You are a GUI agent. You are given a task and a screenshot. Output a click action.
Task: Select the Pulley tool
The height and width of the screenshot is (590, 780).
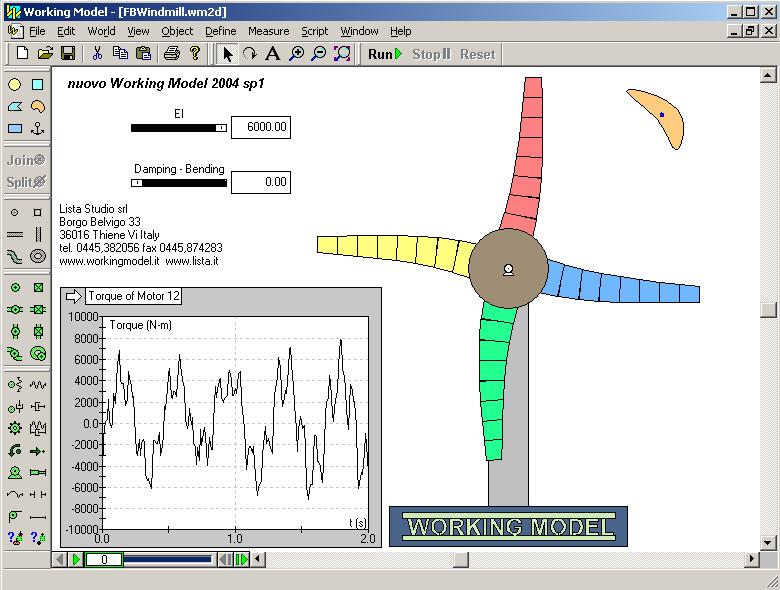(15, 516)
